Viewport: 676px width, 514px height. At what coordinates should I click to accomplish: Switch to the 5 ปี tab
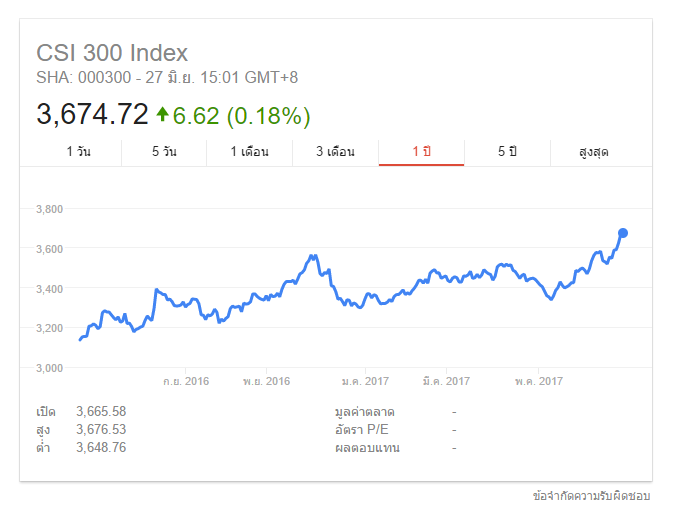(507, 152)
